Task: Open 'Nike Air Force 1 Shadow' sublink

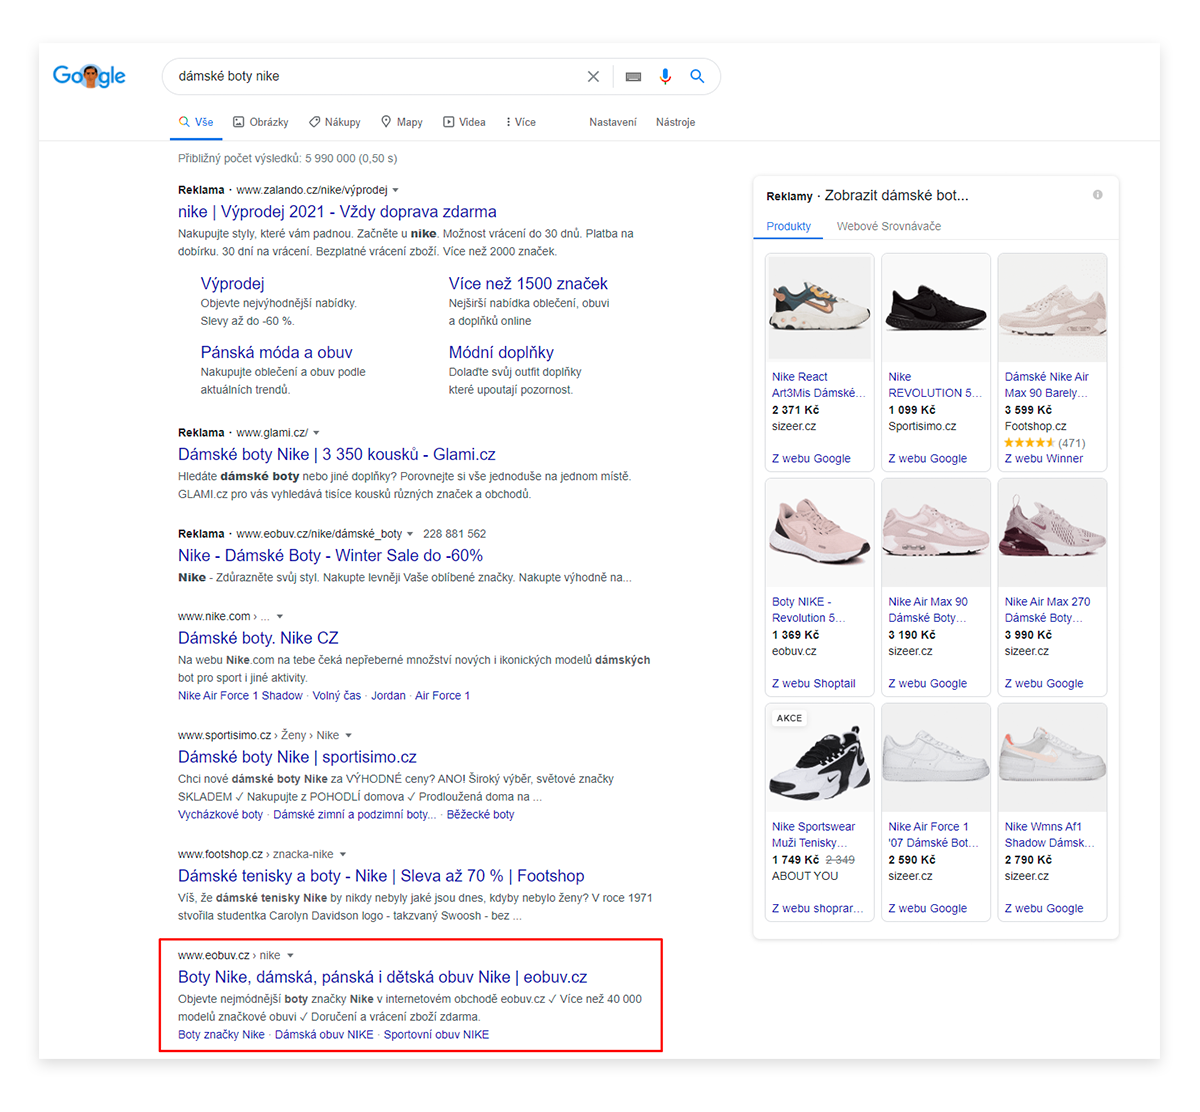Action: (240, 696)
